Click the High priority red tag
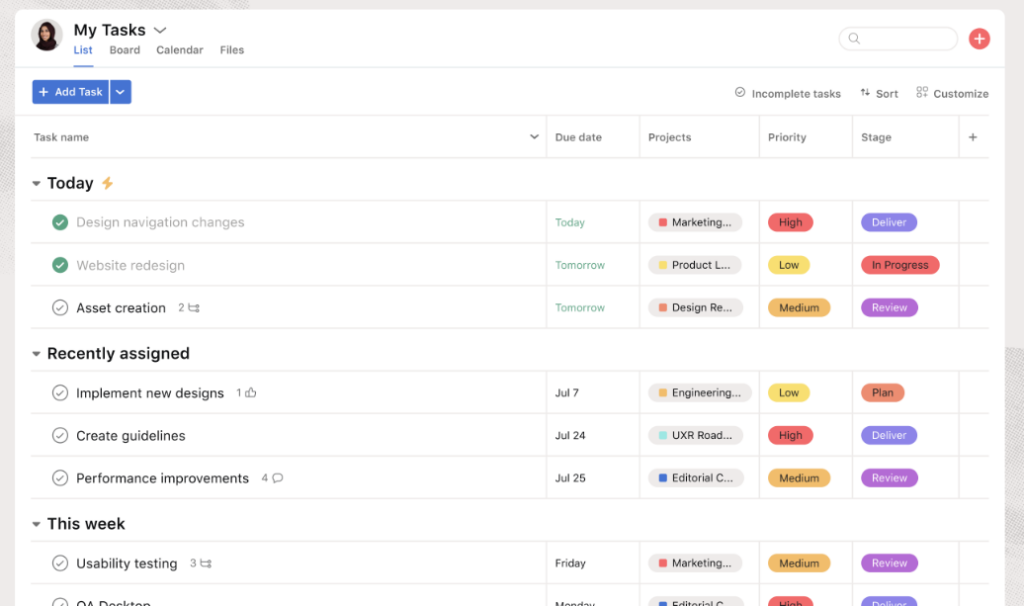This screenshot has width=1024, height=606. (x=790, y=222)
